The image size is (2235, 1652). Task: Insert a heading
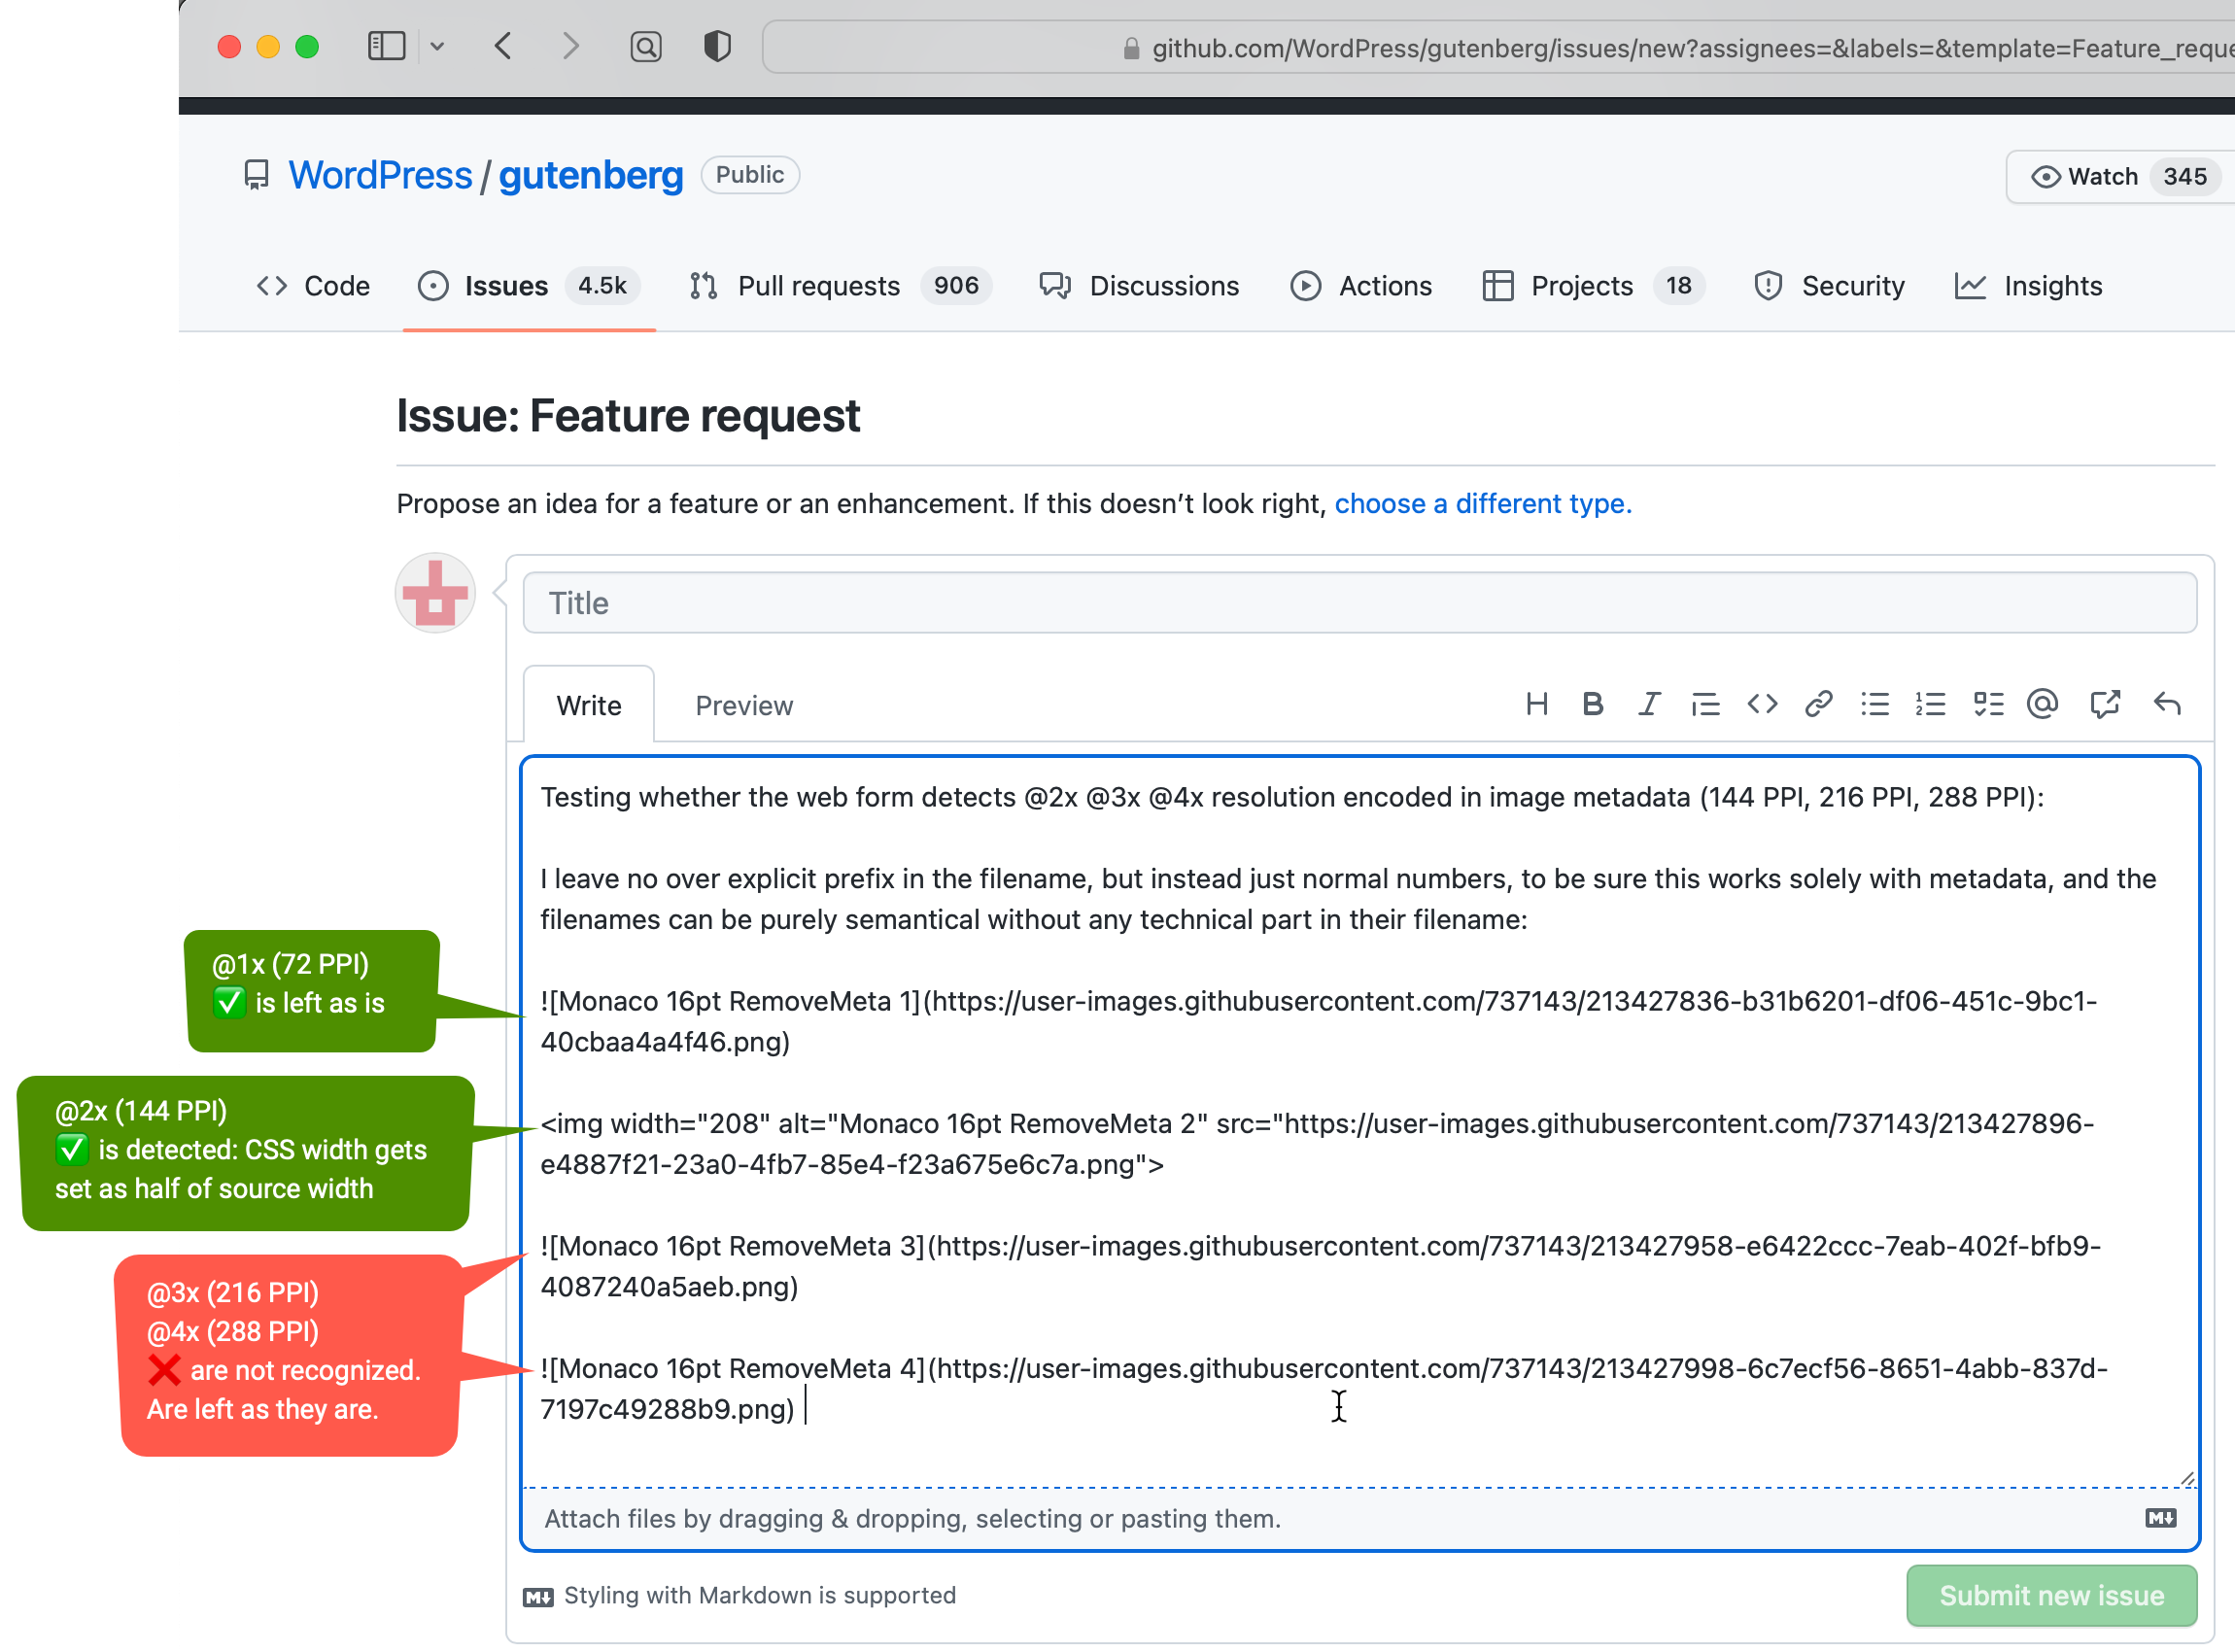point(1537,704)
